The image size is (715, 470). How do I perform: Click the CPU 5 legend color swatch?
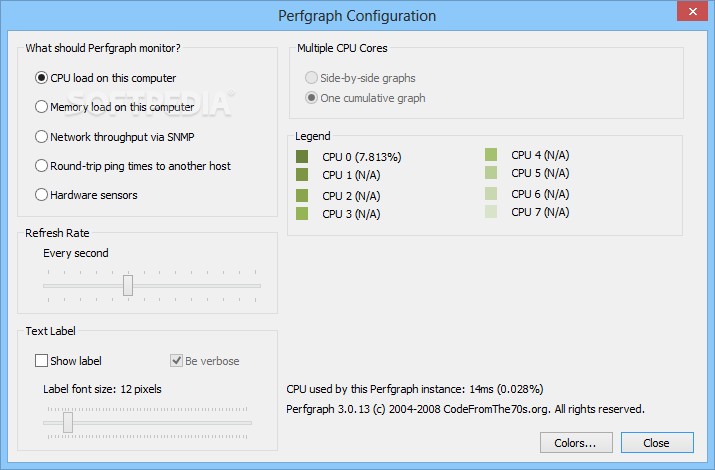click(491, 173)
